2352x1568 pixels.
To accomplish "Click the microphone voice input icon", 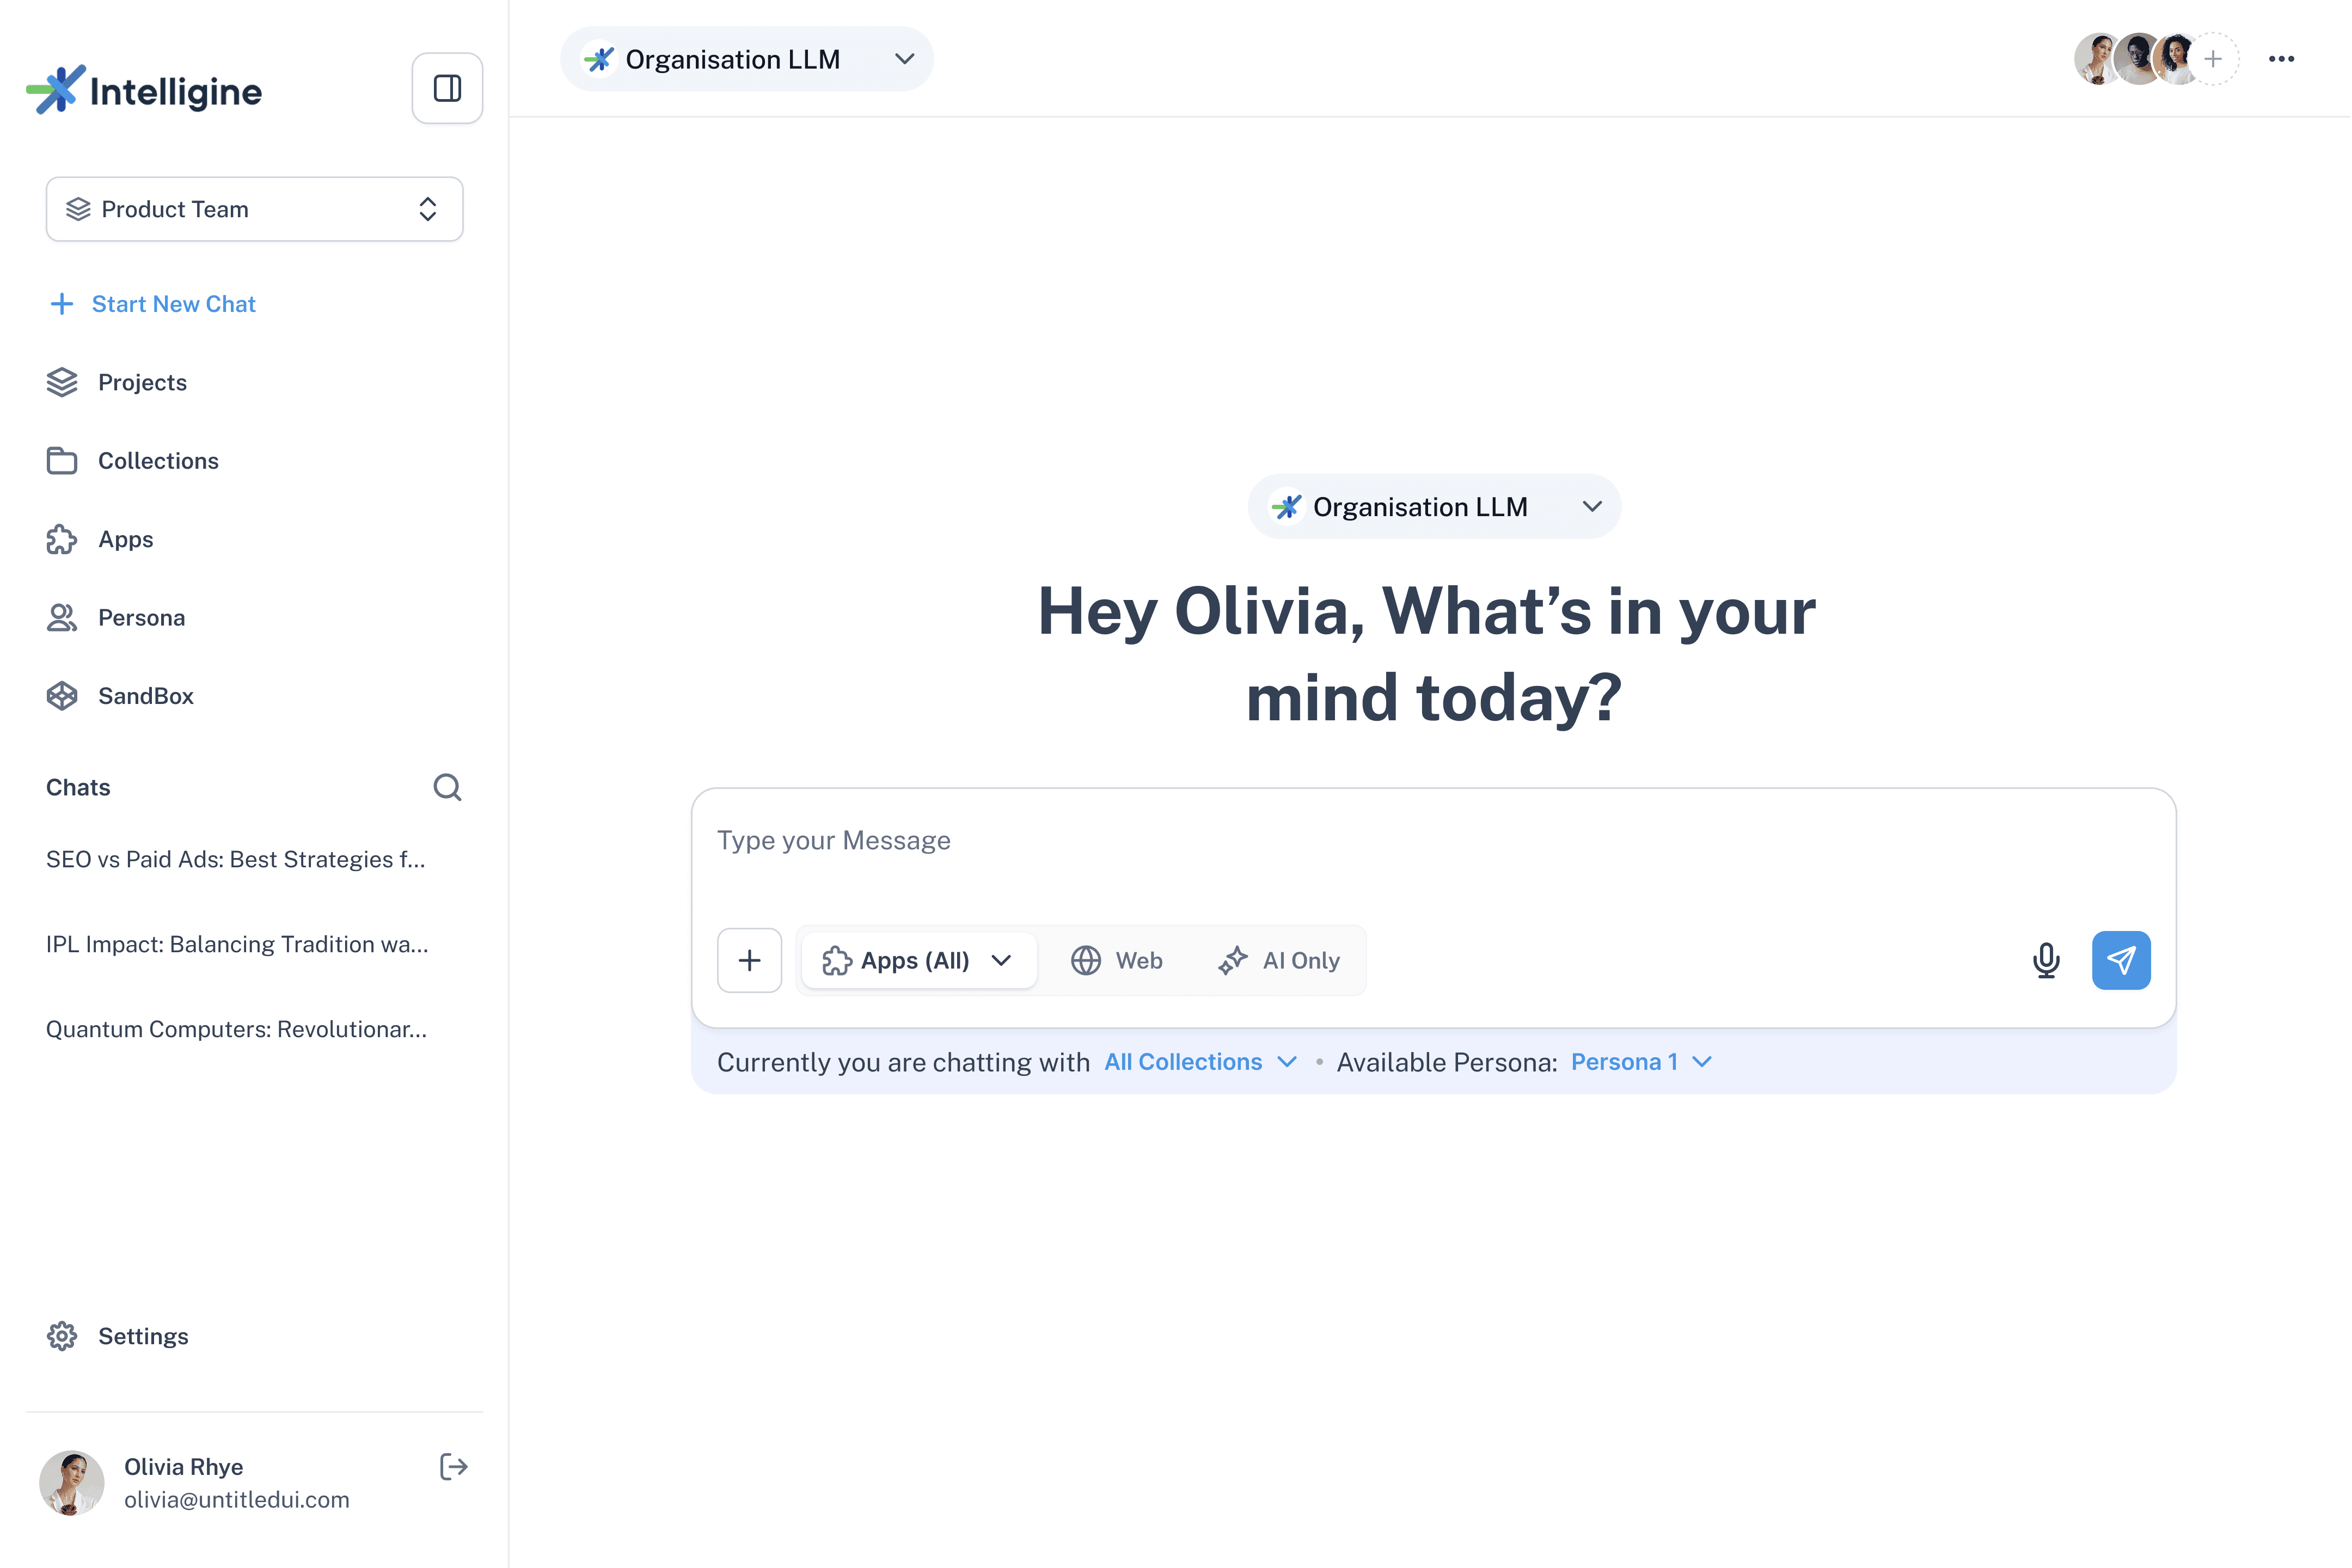I will tap(2046, 960).
